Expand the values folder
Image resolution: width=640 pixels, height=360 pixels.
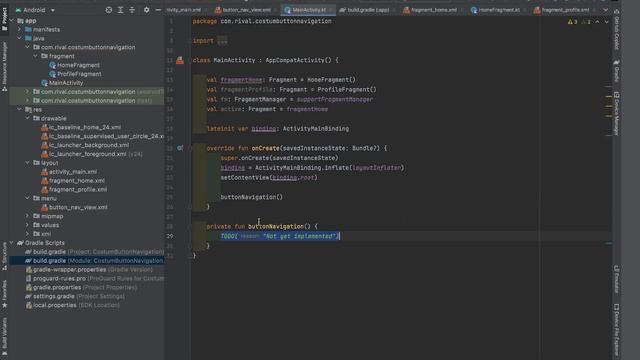click(27, 225)
